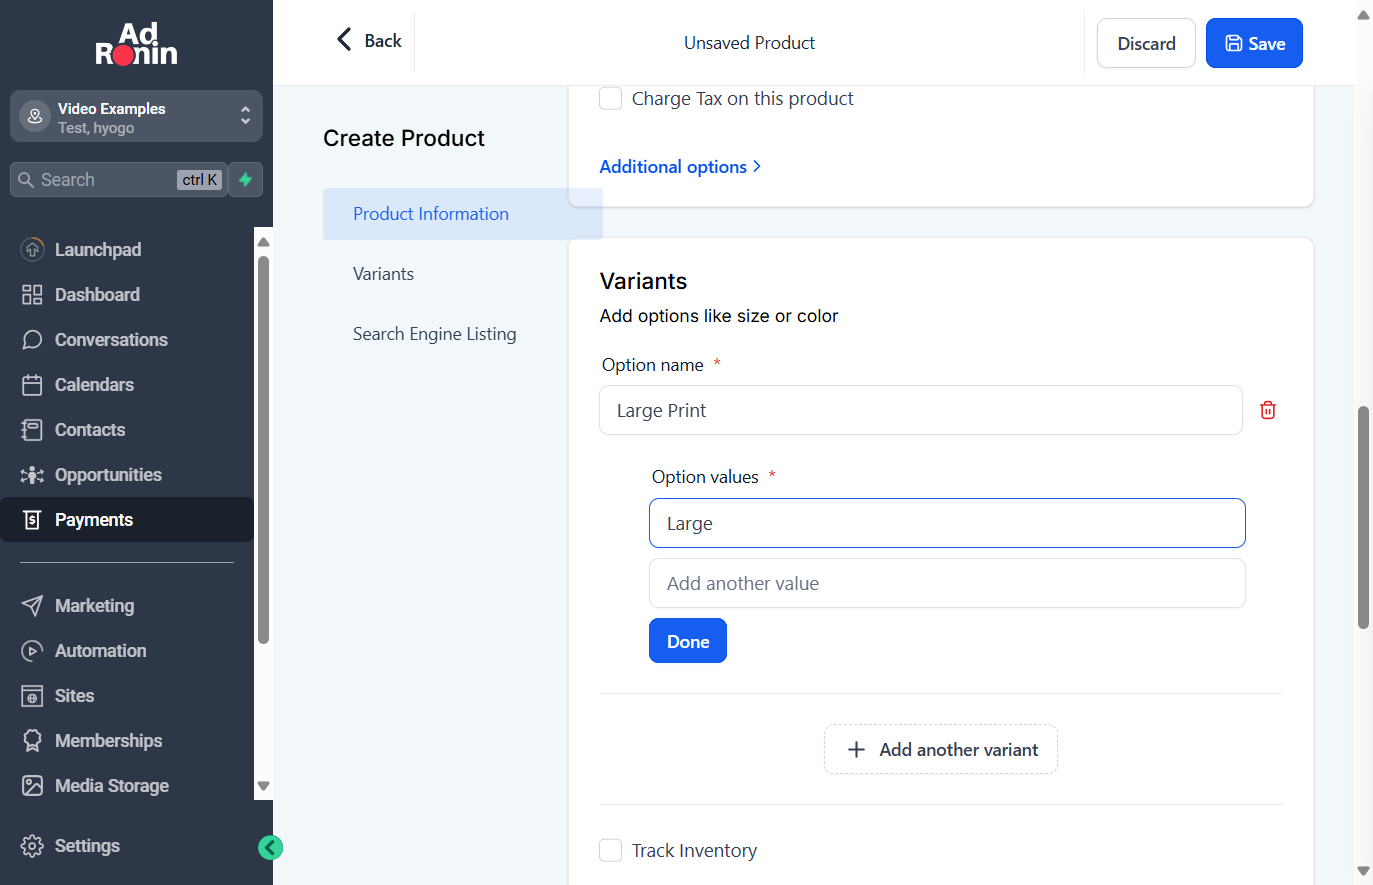Click the Media Storage image icon
Viewport: 1373px width, 885px height.
[32, 785]
